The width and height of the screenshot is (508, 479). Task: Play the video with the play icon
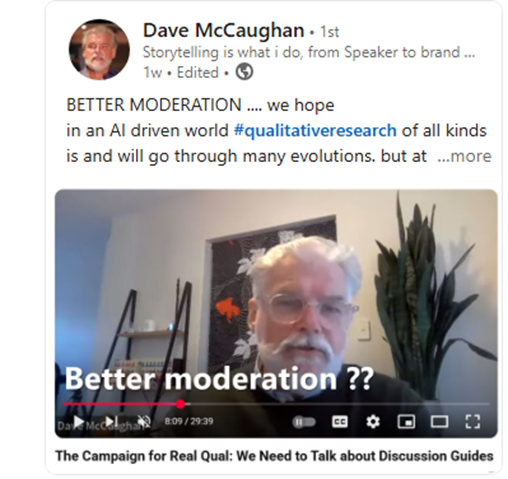[79, 422]
